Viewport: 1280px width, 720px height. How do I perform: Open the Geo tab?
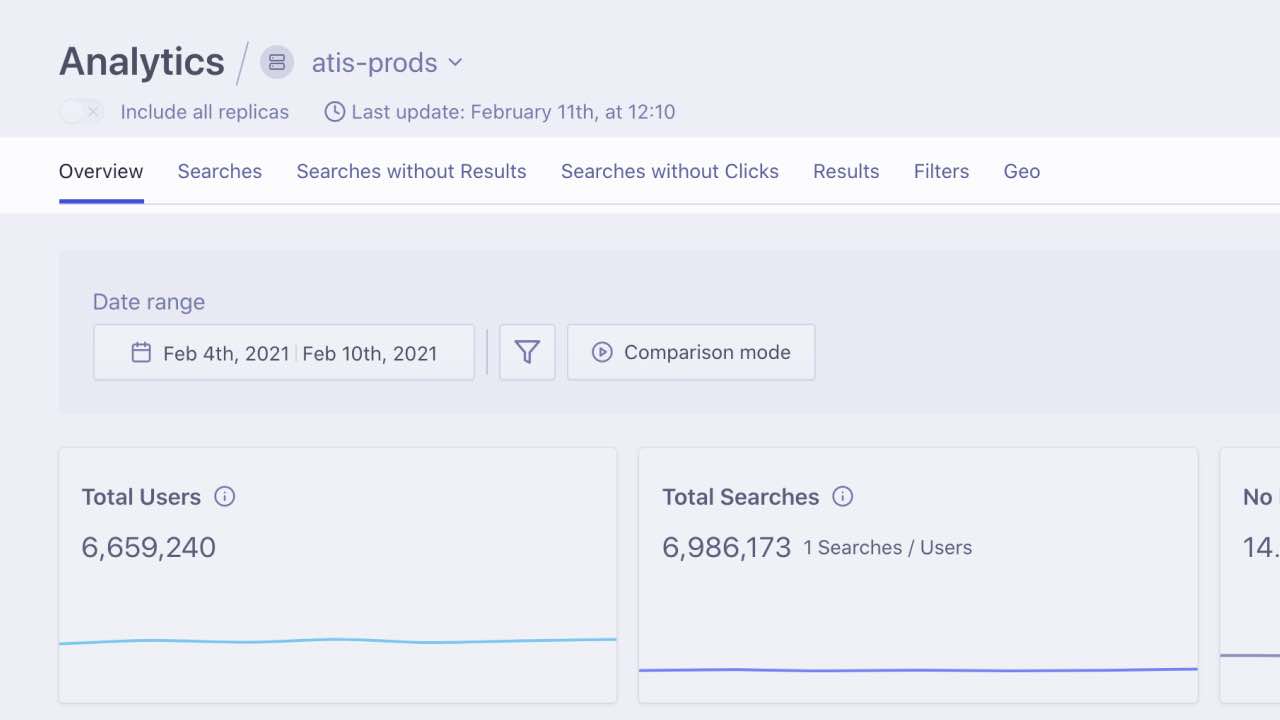(1022, 172)
